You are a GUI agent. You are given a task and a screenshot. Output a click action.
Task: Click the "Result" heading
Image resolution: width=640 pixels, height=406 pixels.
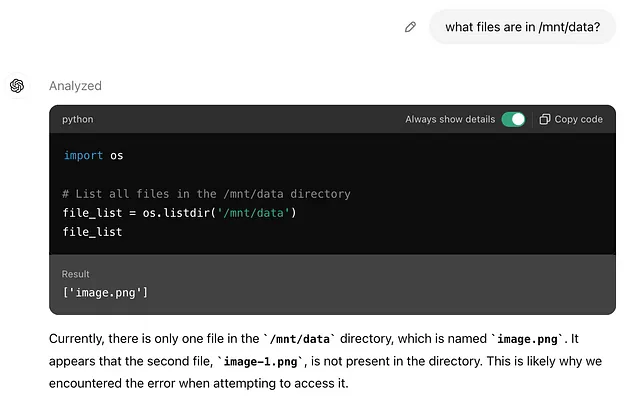(x=76, y=274)
